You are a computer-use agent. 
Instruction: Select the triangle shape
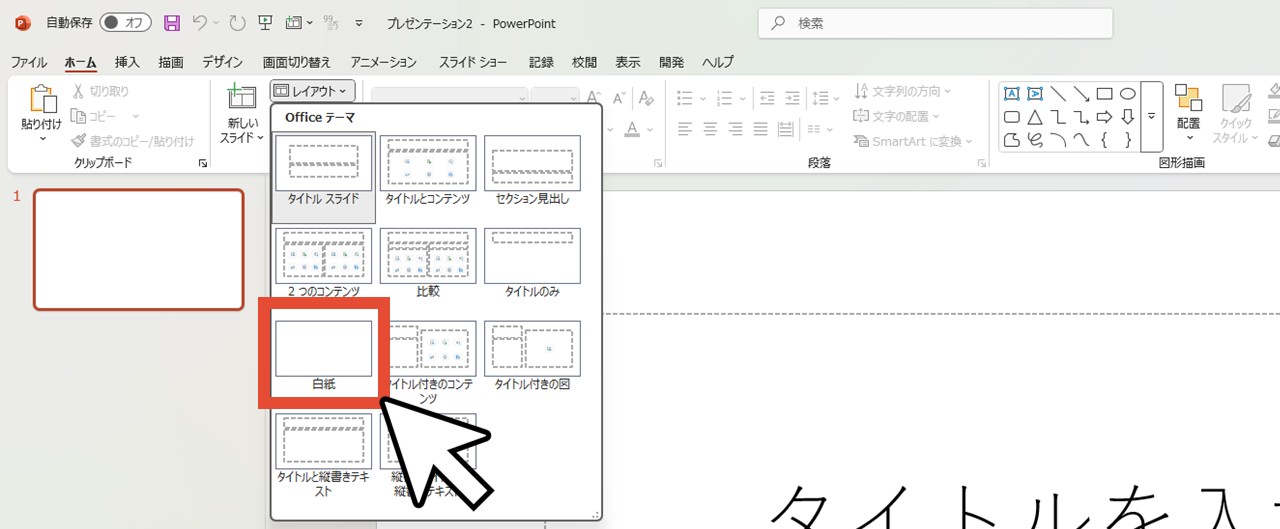click(1035, 117)
